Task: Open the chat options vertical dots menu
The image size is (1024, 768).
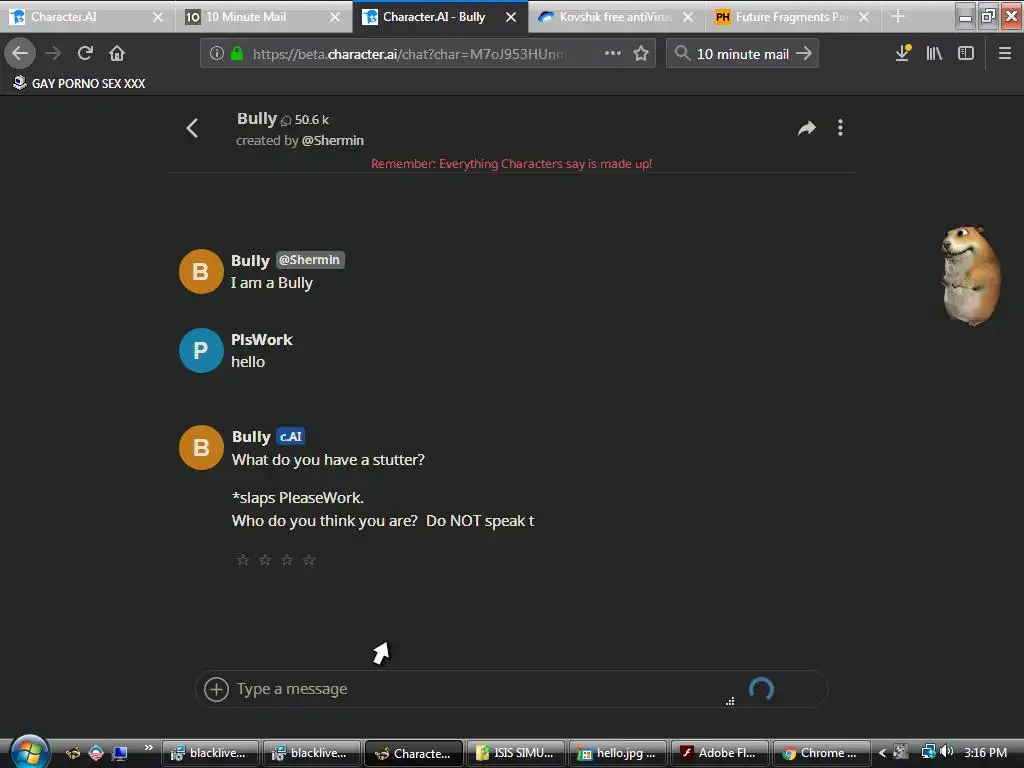Action: [840, 128]
